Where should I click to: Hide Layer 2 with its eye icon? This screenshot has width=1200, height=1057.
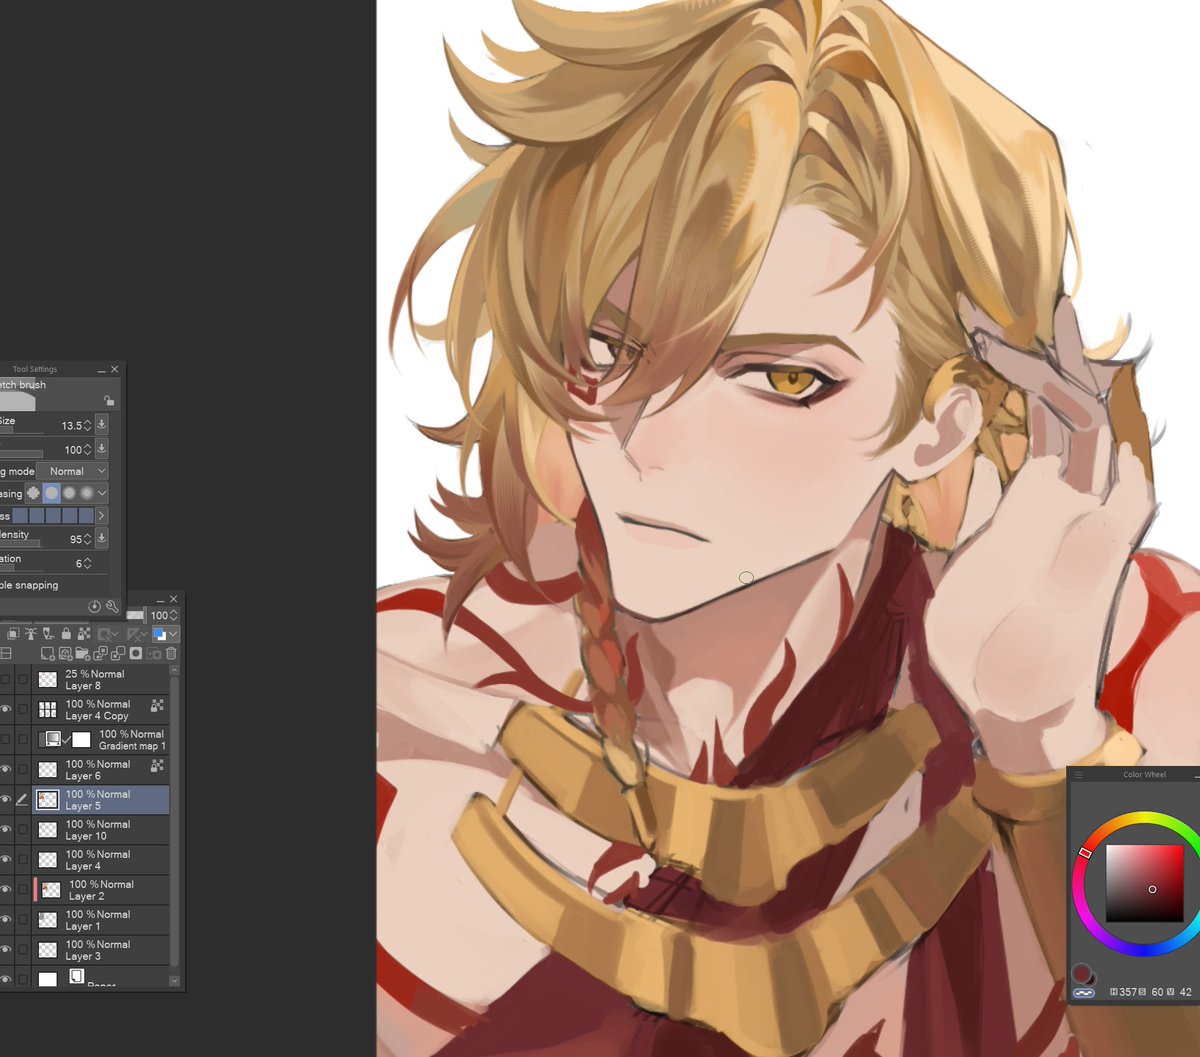(x=6, y=890)
